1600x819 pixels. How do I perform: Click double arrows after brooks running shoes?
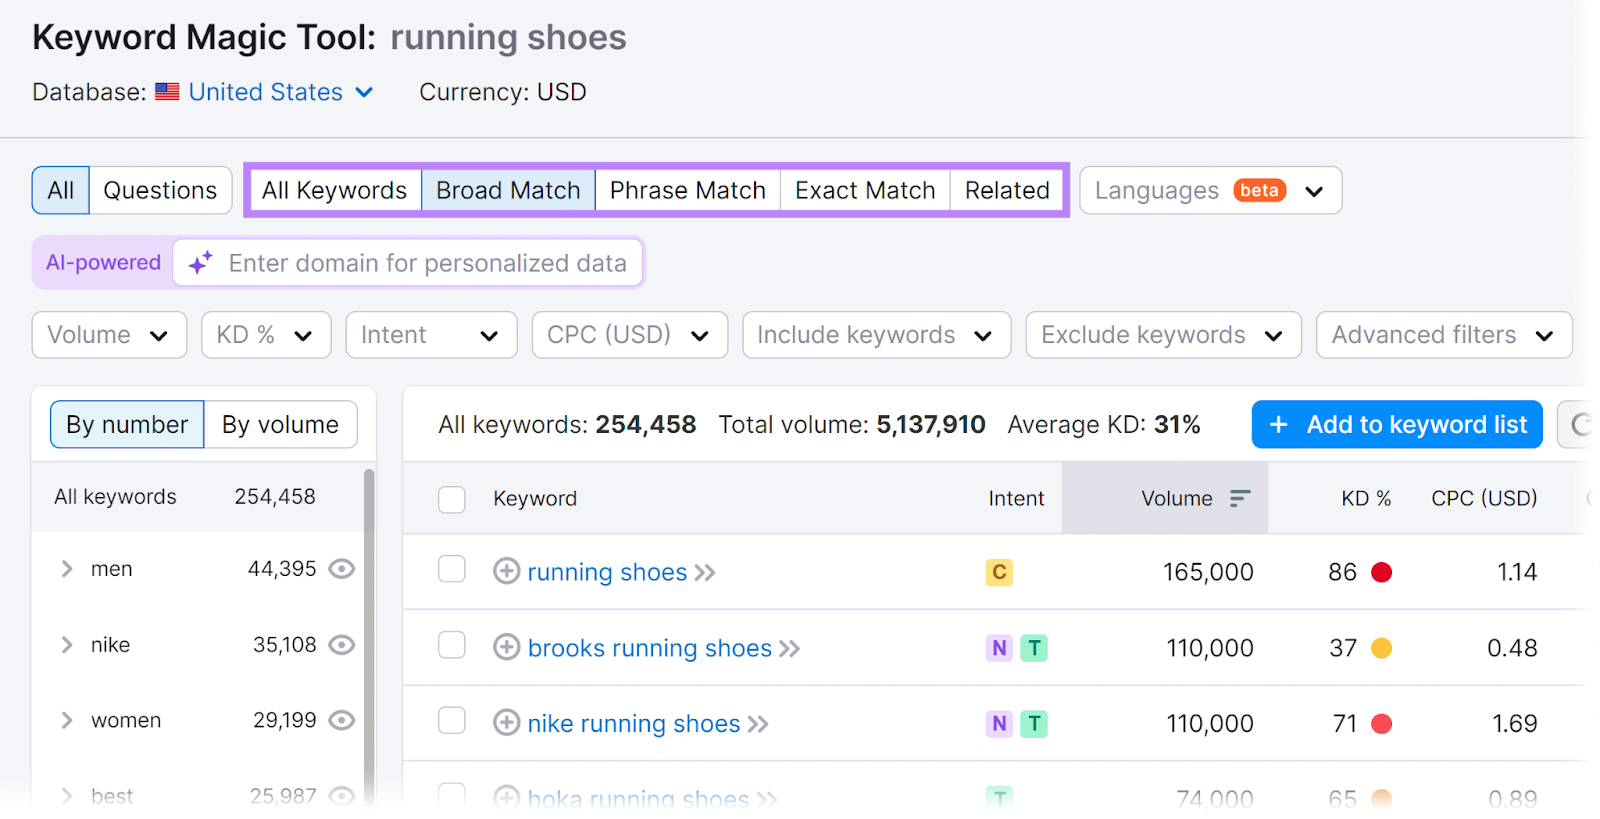click(x=790, y=649)
